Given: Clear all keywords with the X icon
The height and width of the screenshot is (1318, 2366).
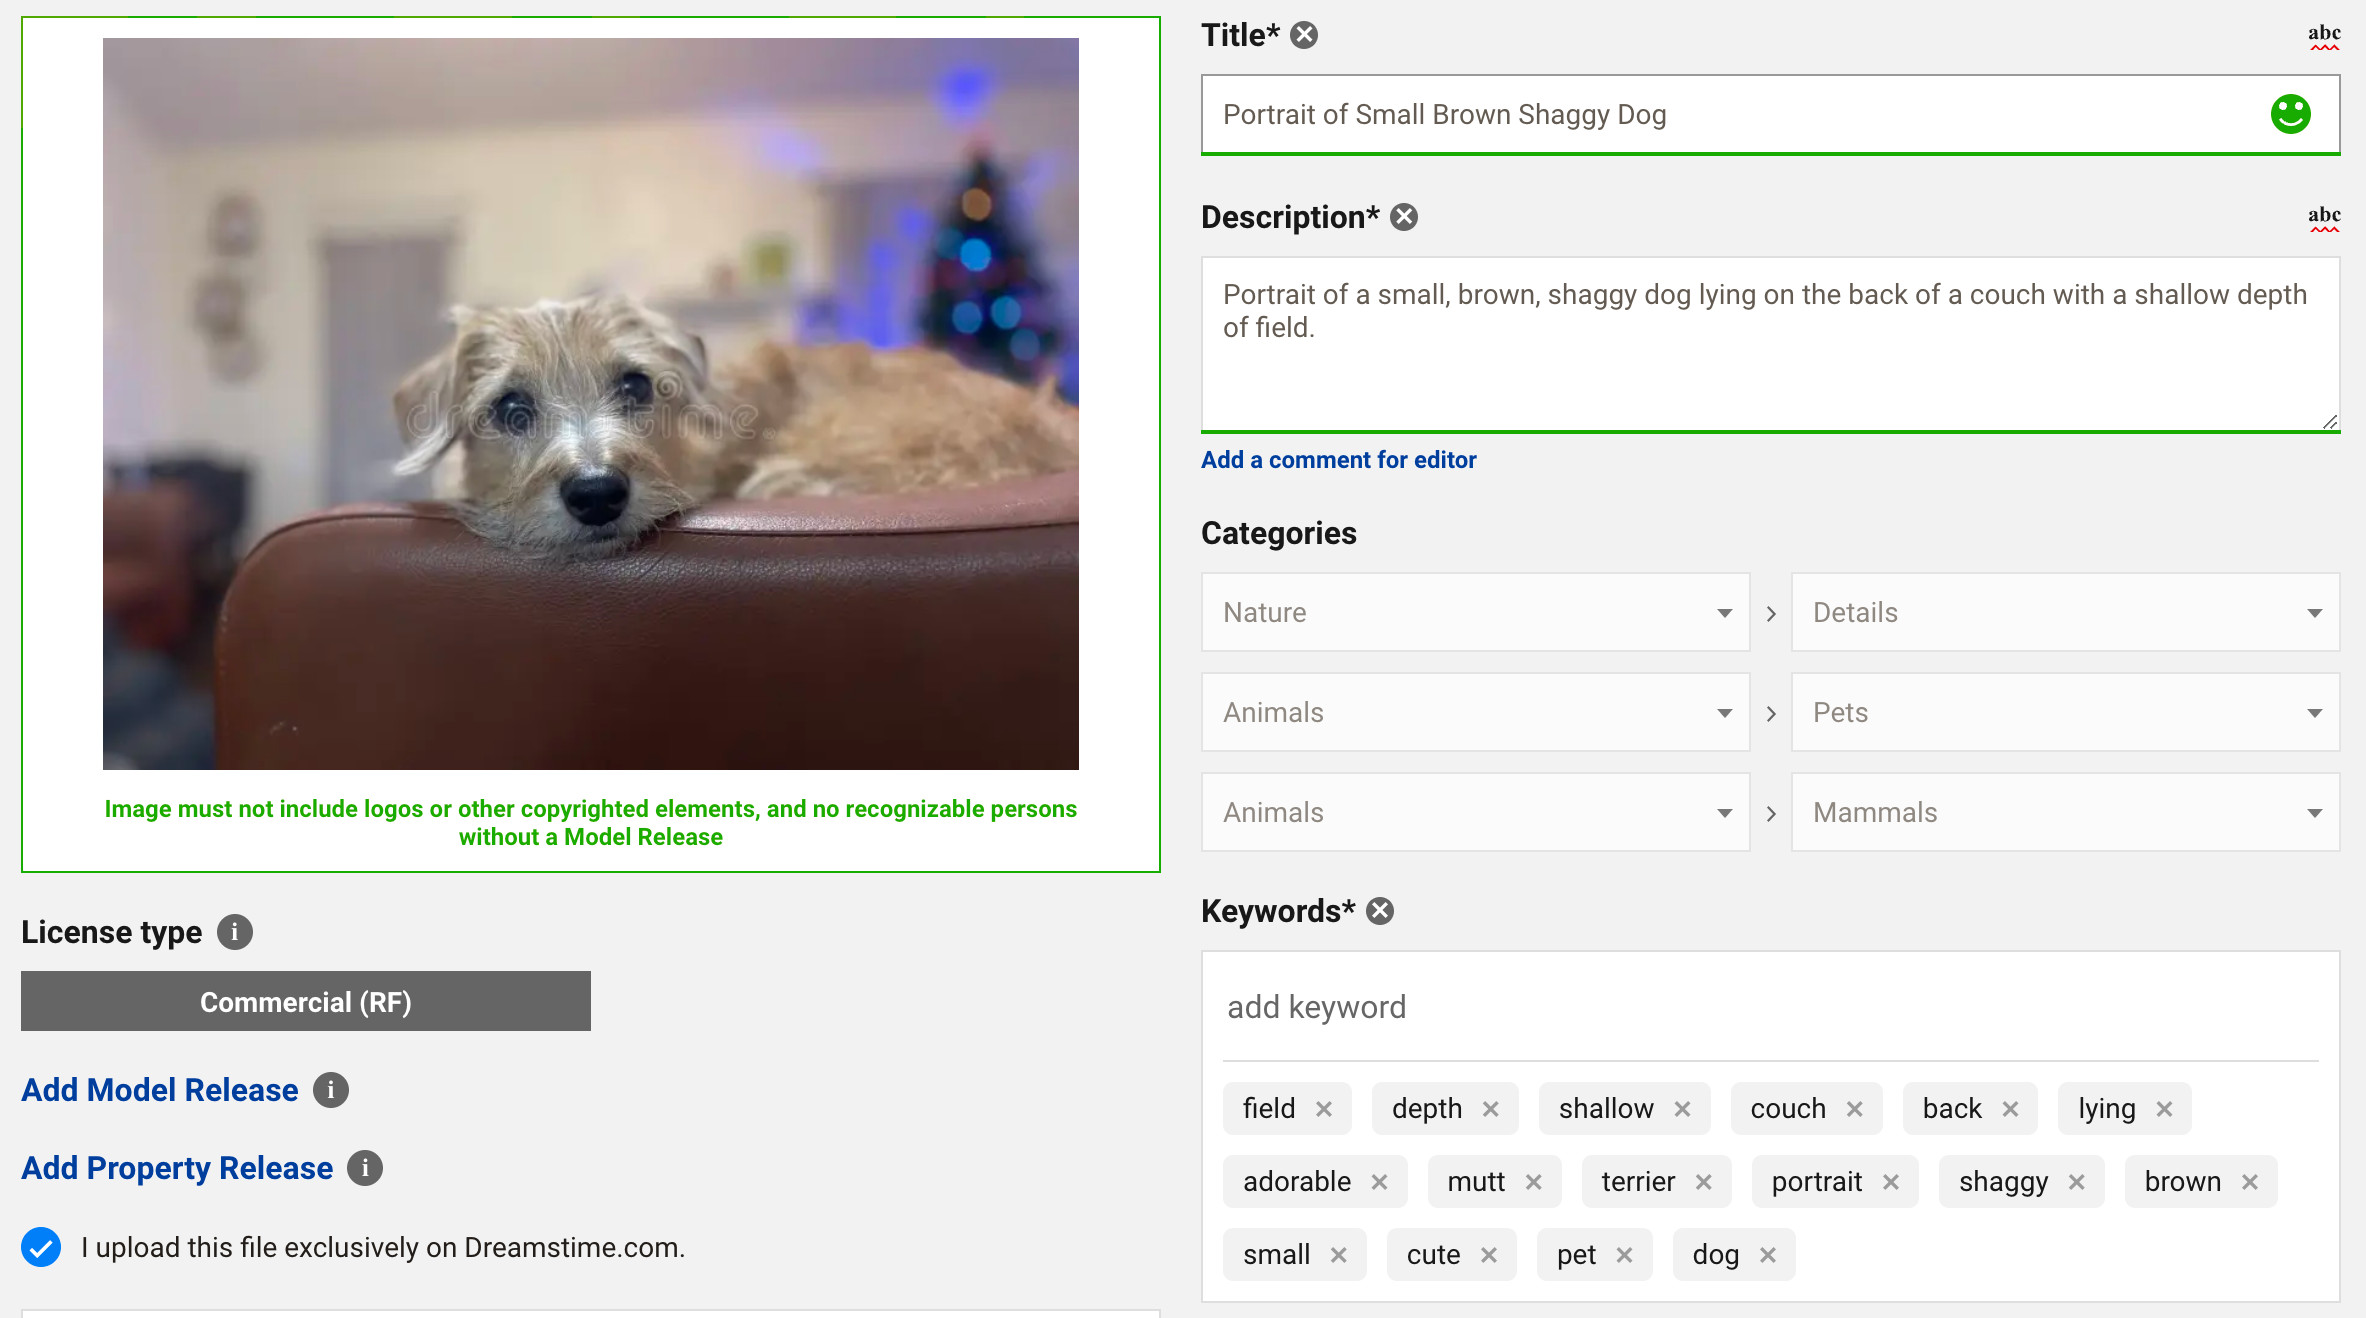Looking at the screenshot, I should click(1380, 911).
